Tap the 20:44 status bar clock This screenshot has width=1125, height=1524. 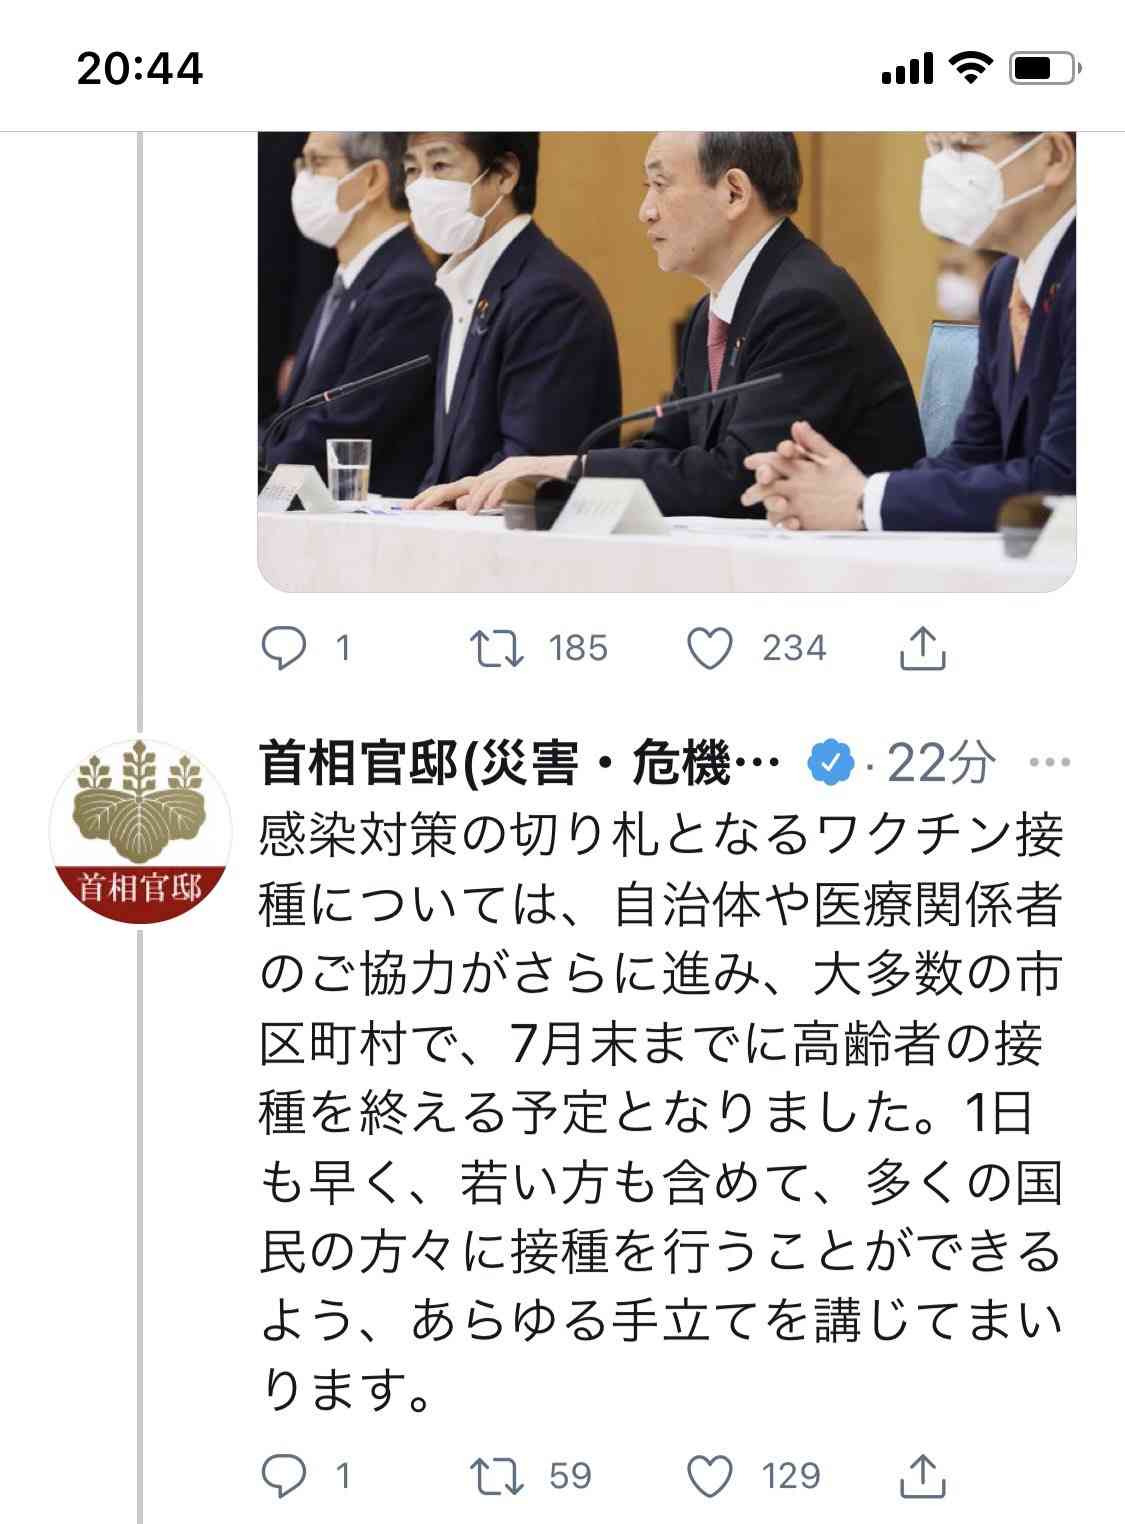(140, 68)
